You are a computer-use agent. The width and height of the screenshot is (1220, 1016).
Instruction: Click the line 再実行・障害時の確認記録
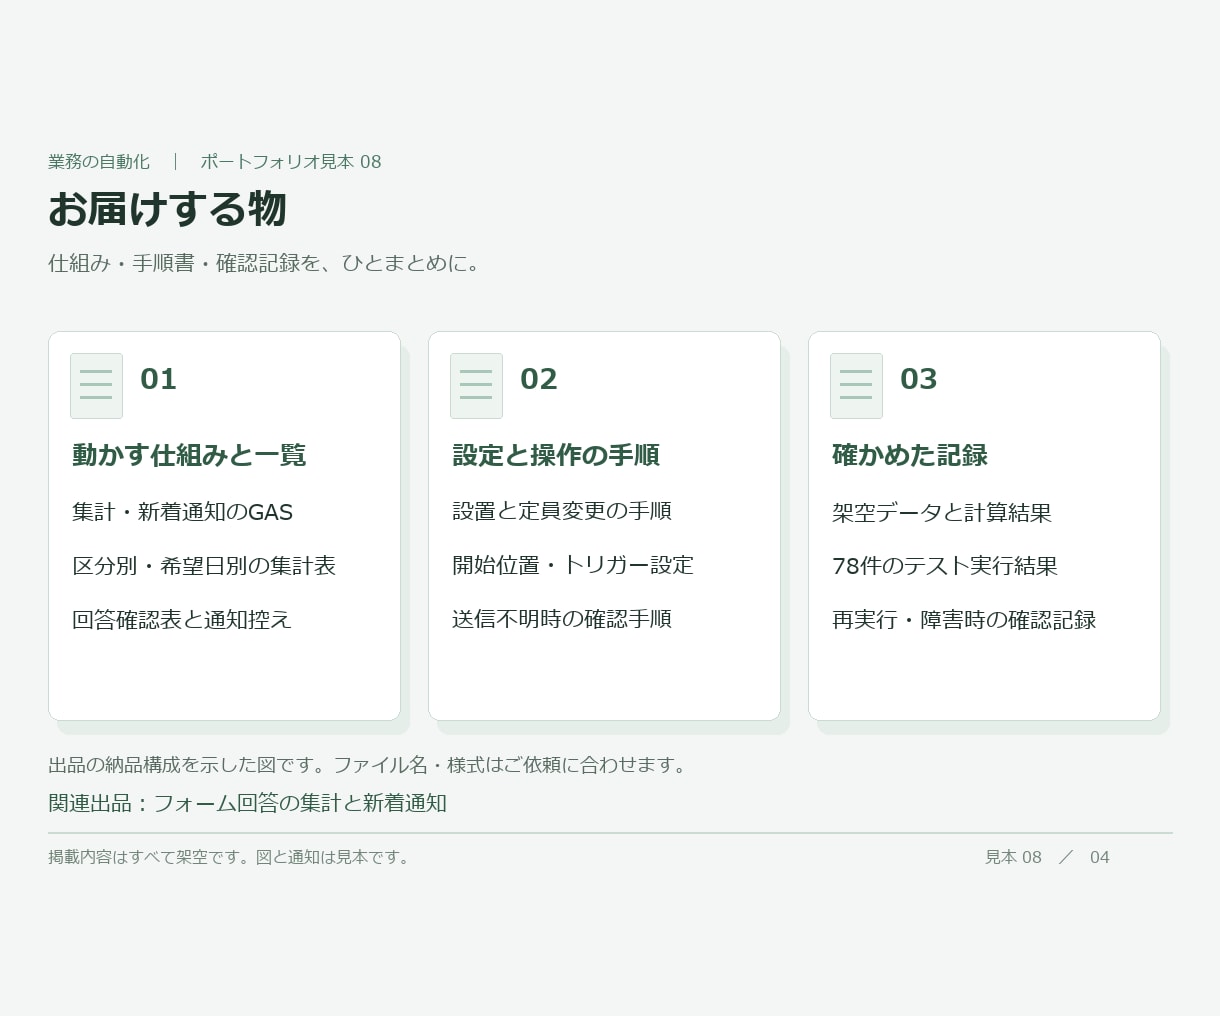pyautogui.click(x=964, y=620)
